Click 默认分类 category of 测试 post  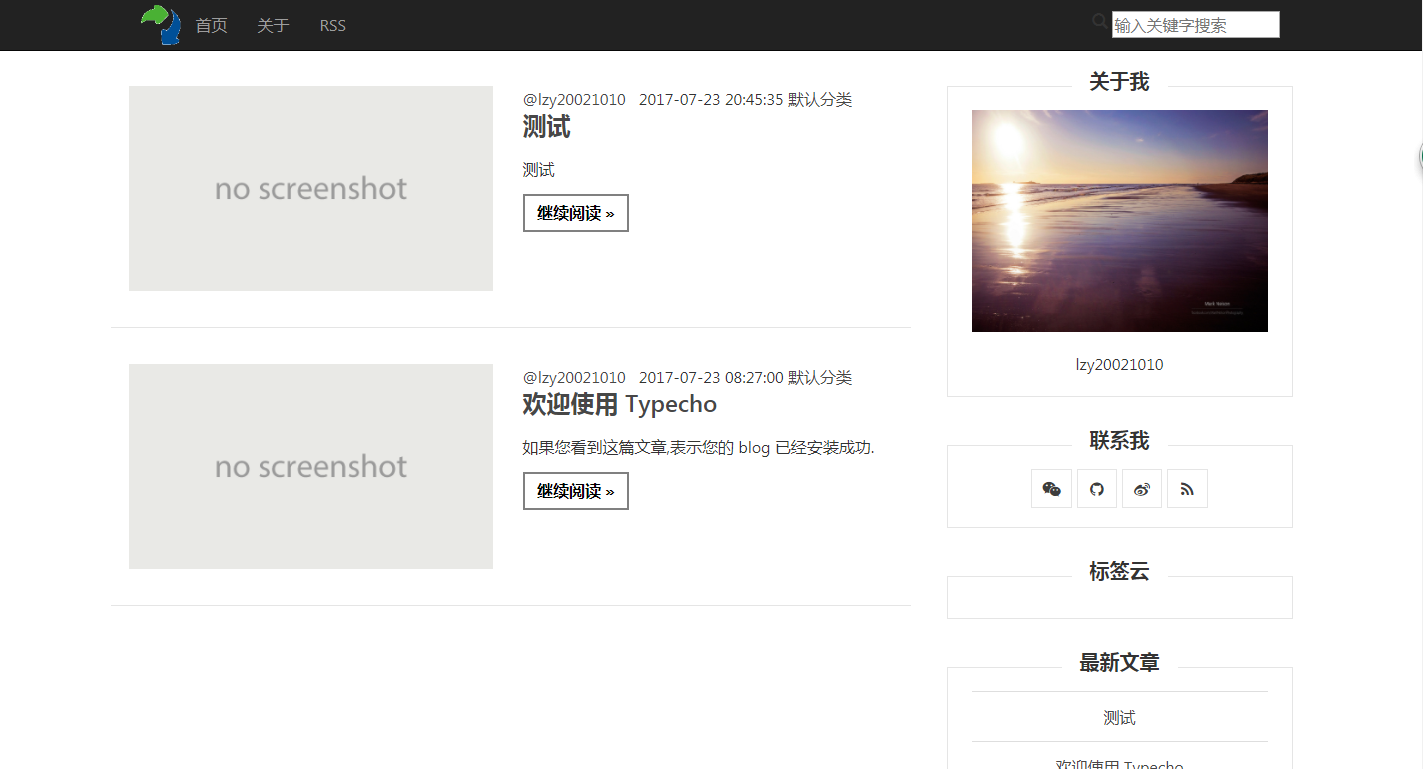point(820,100)
